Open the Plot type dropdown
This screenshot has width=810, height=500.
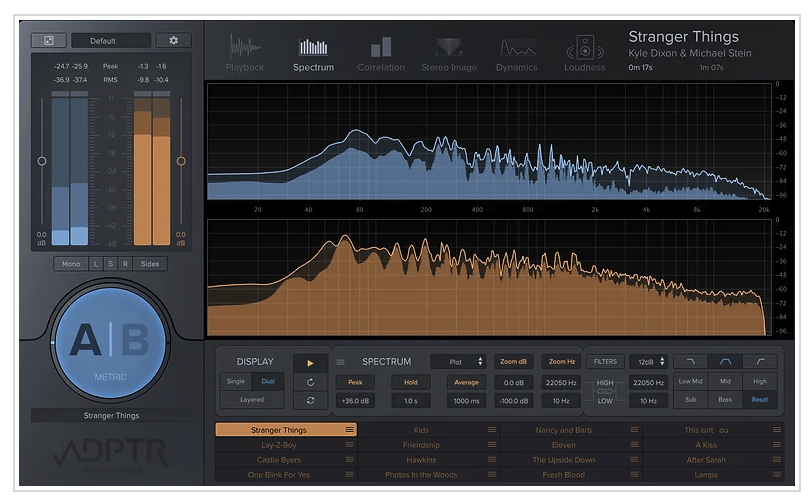tap(458, 362)
